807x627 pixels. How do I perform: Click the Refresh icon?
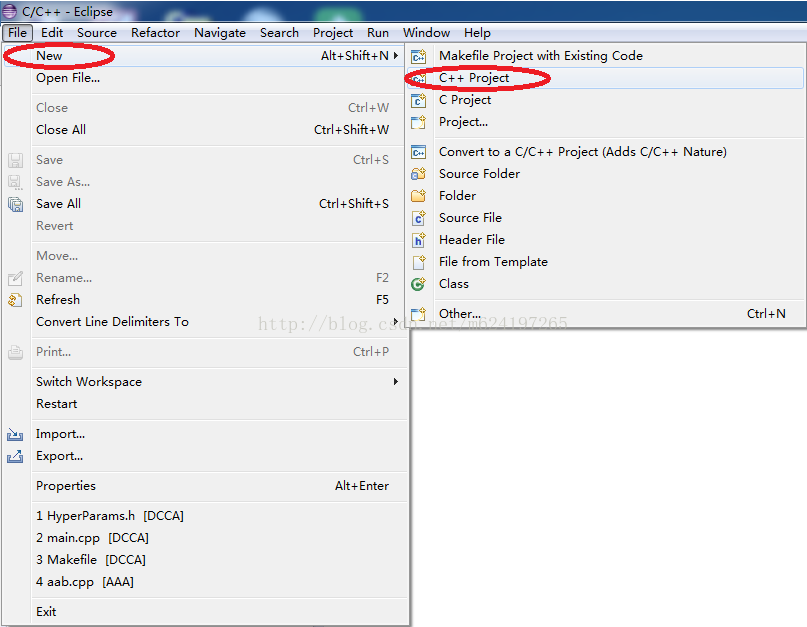[x=15, y=300]
